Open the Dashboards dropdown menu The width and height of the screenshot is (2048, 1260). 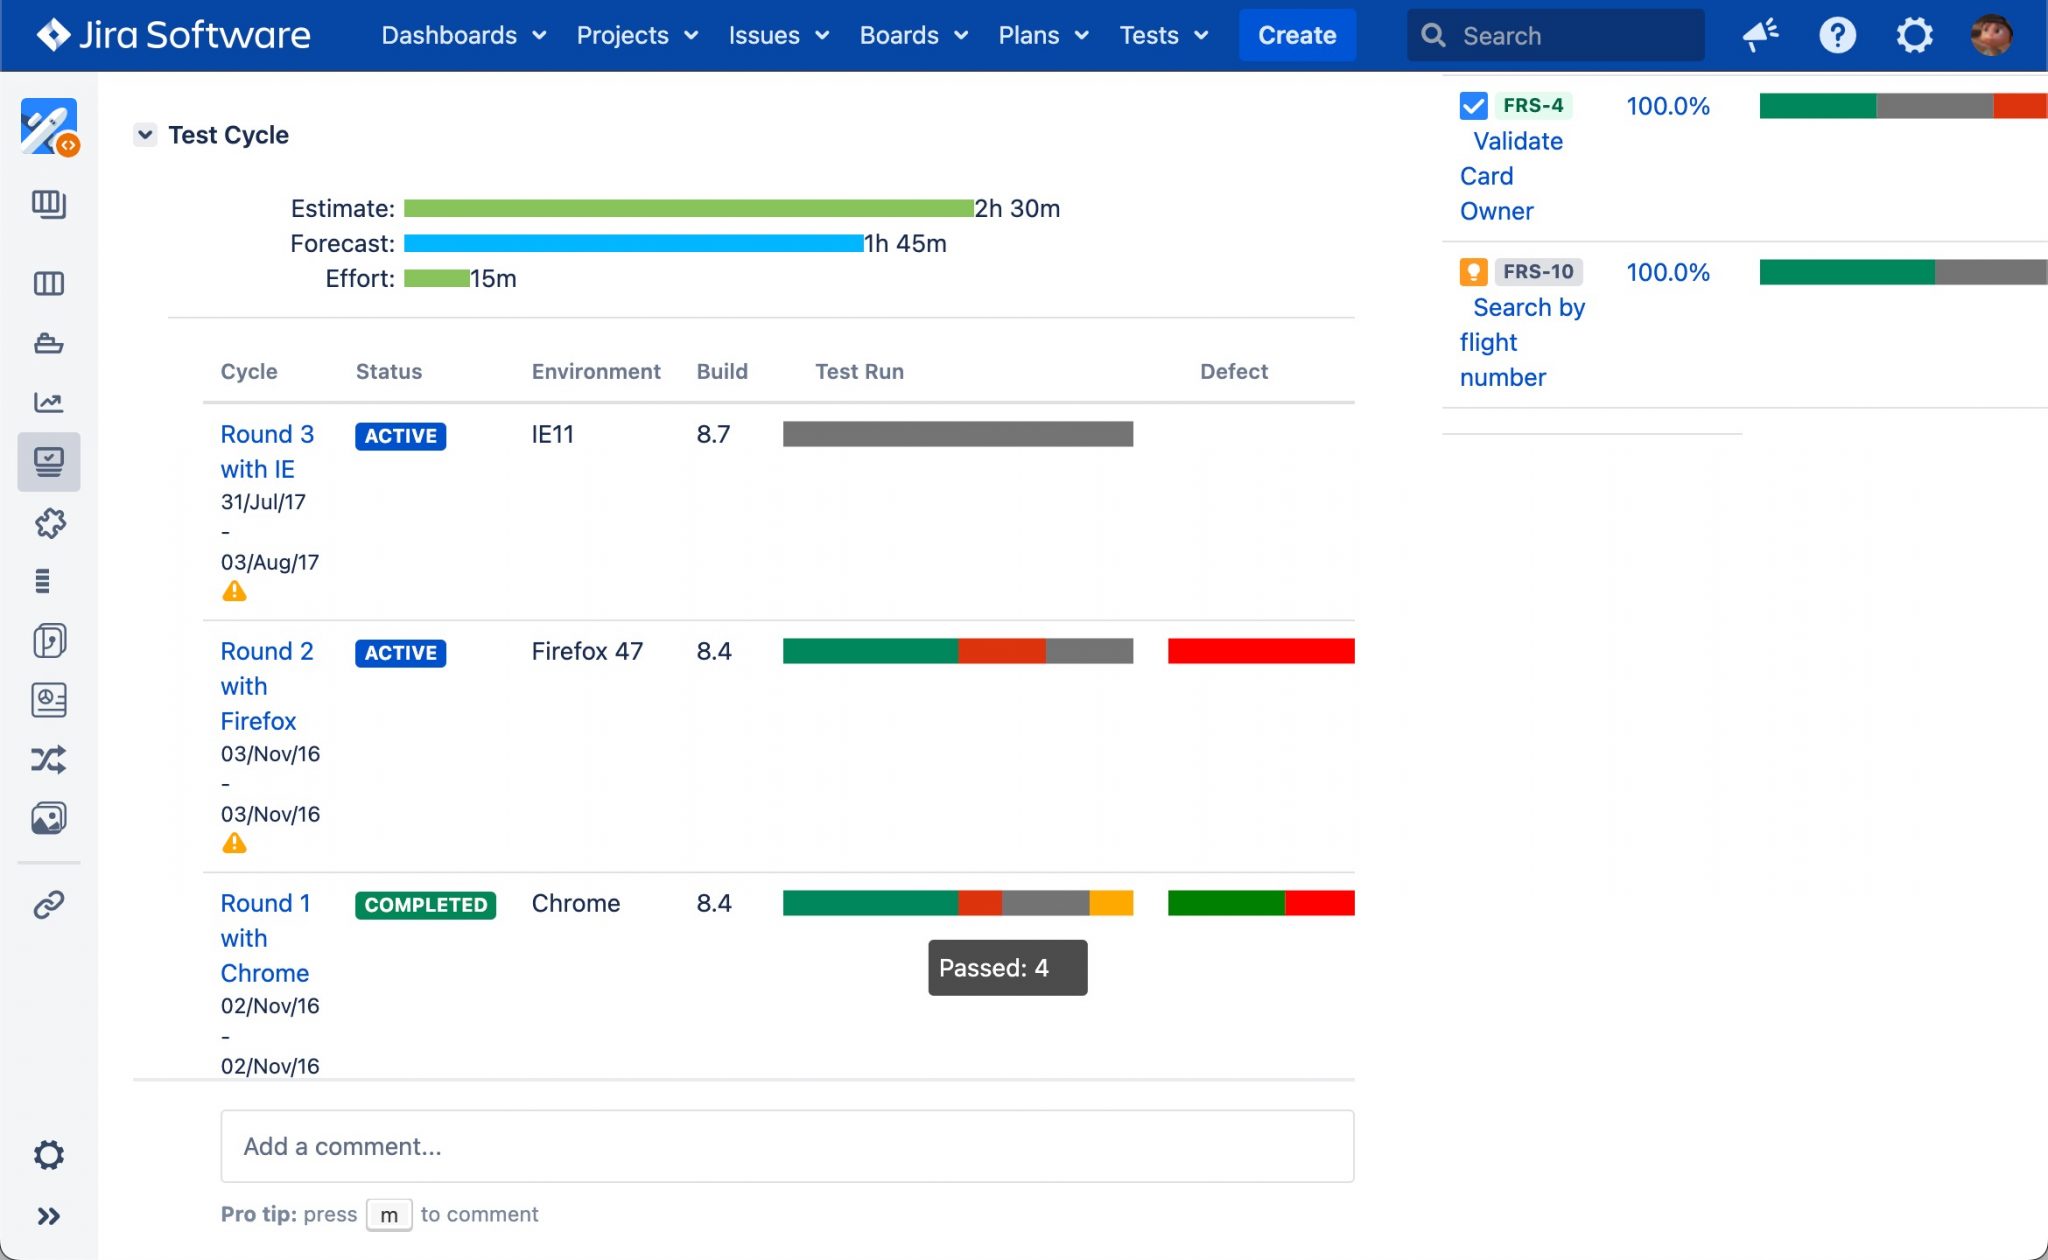(463, 35)
